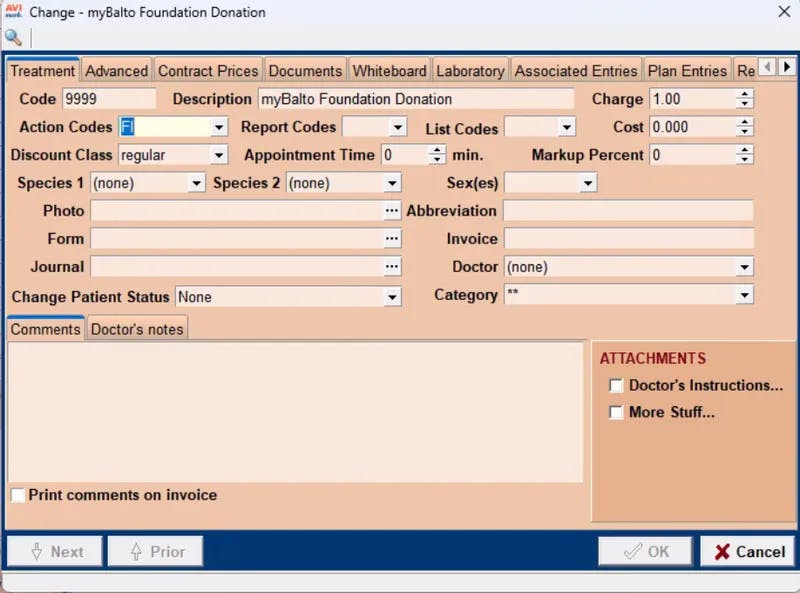Open the Change Patient Status dropdown
Viewport: 800px width, 593px height.
(x=392, y=297)
